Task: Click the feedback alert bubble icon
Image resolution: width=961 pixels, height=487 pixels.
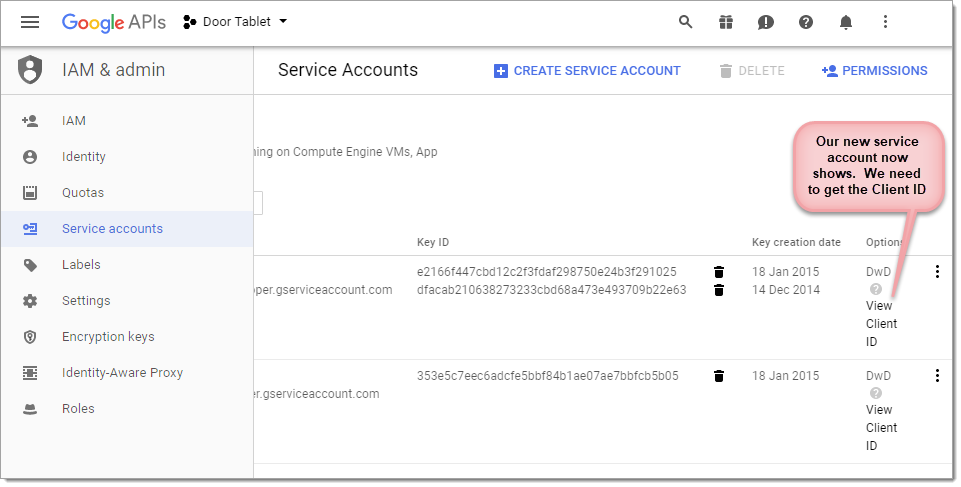Action: (765, 22)
